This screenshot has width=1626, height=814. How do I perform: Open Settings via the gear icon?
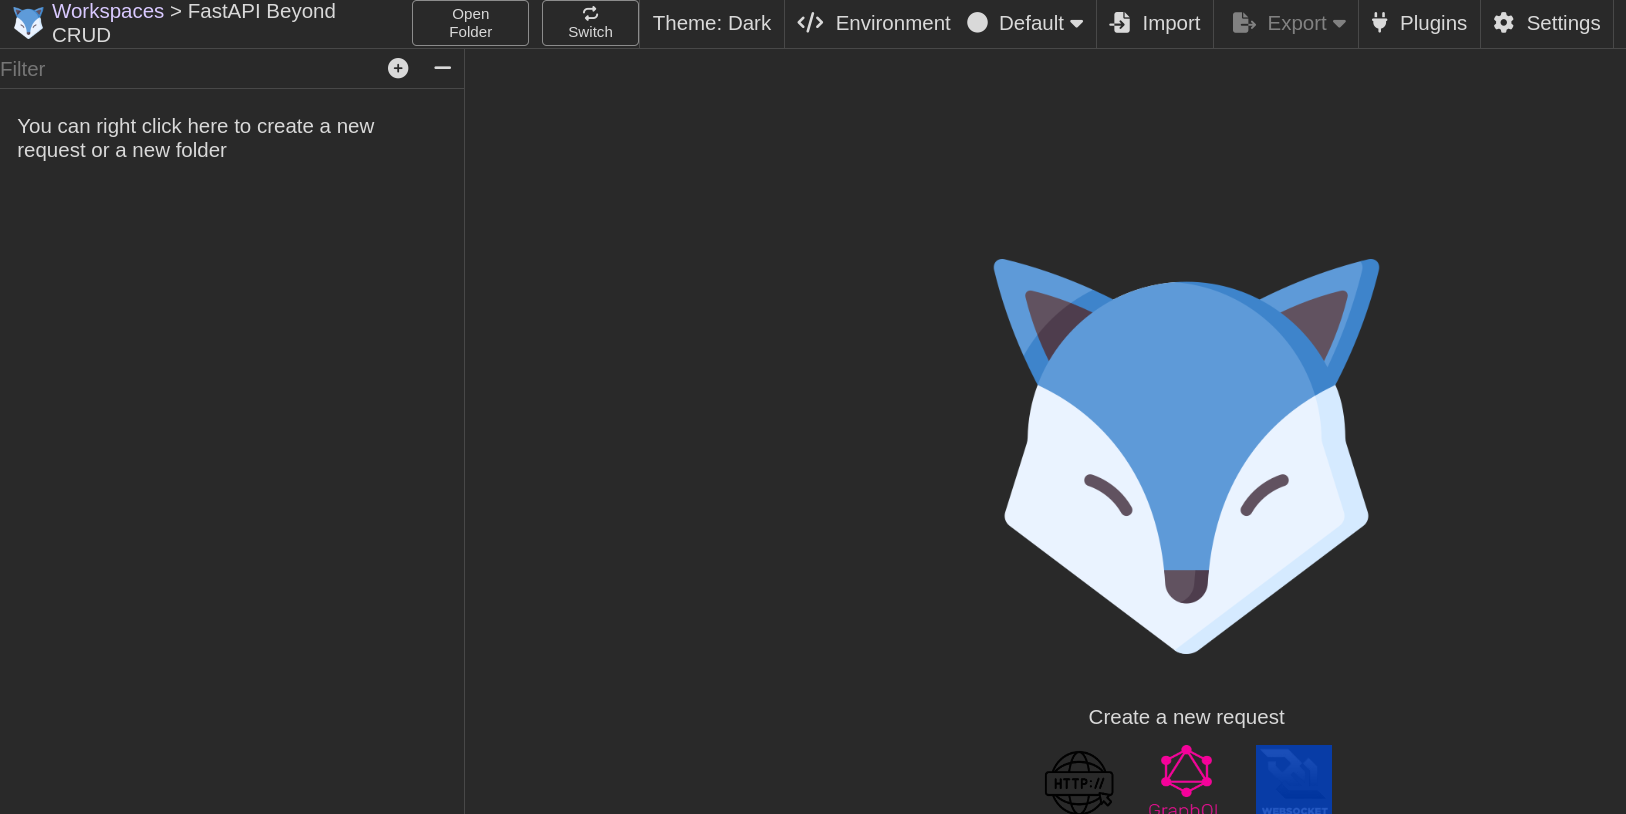[x=1503, y=23]
